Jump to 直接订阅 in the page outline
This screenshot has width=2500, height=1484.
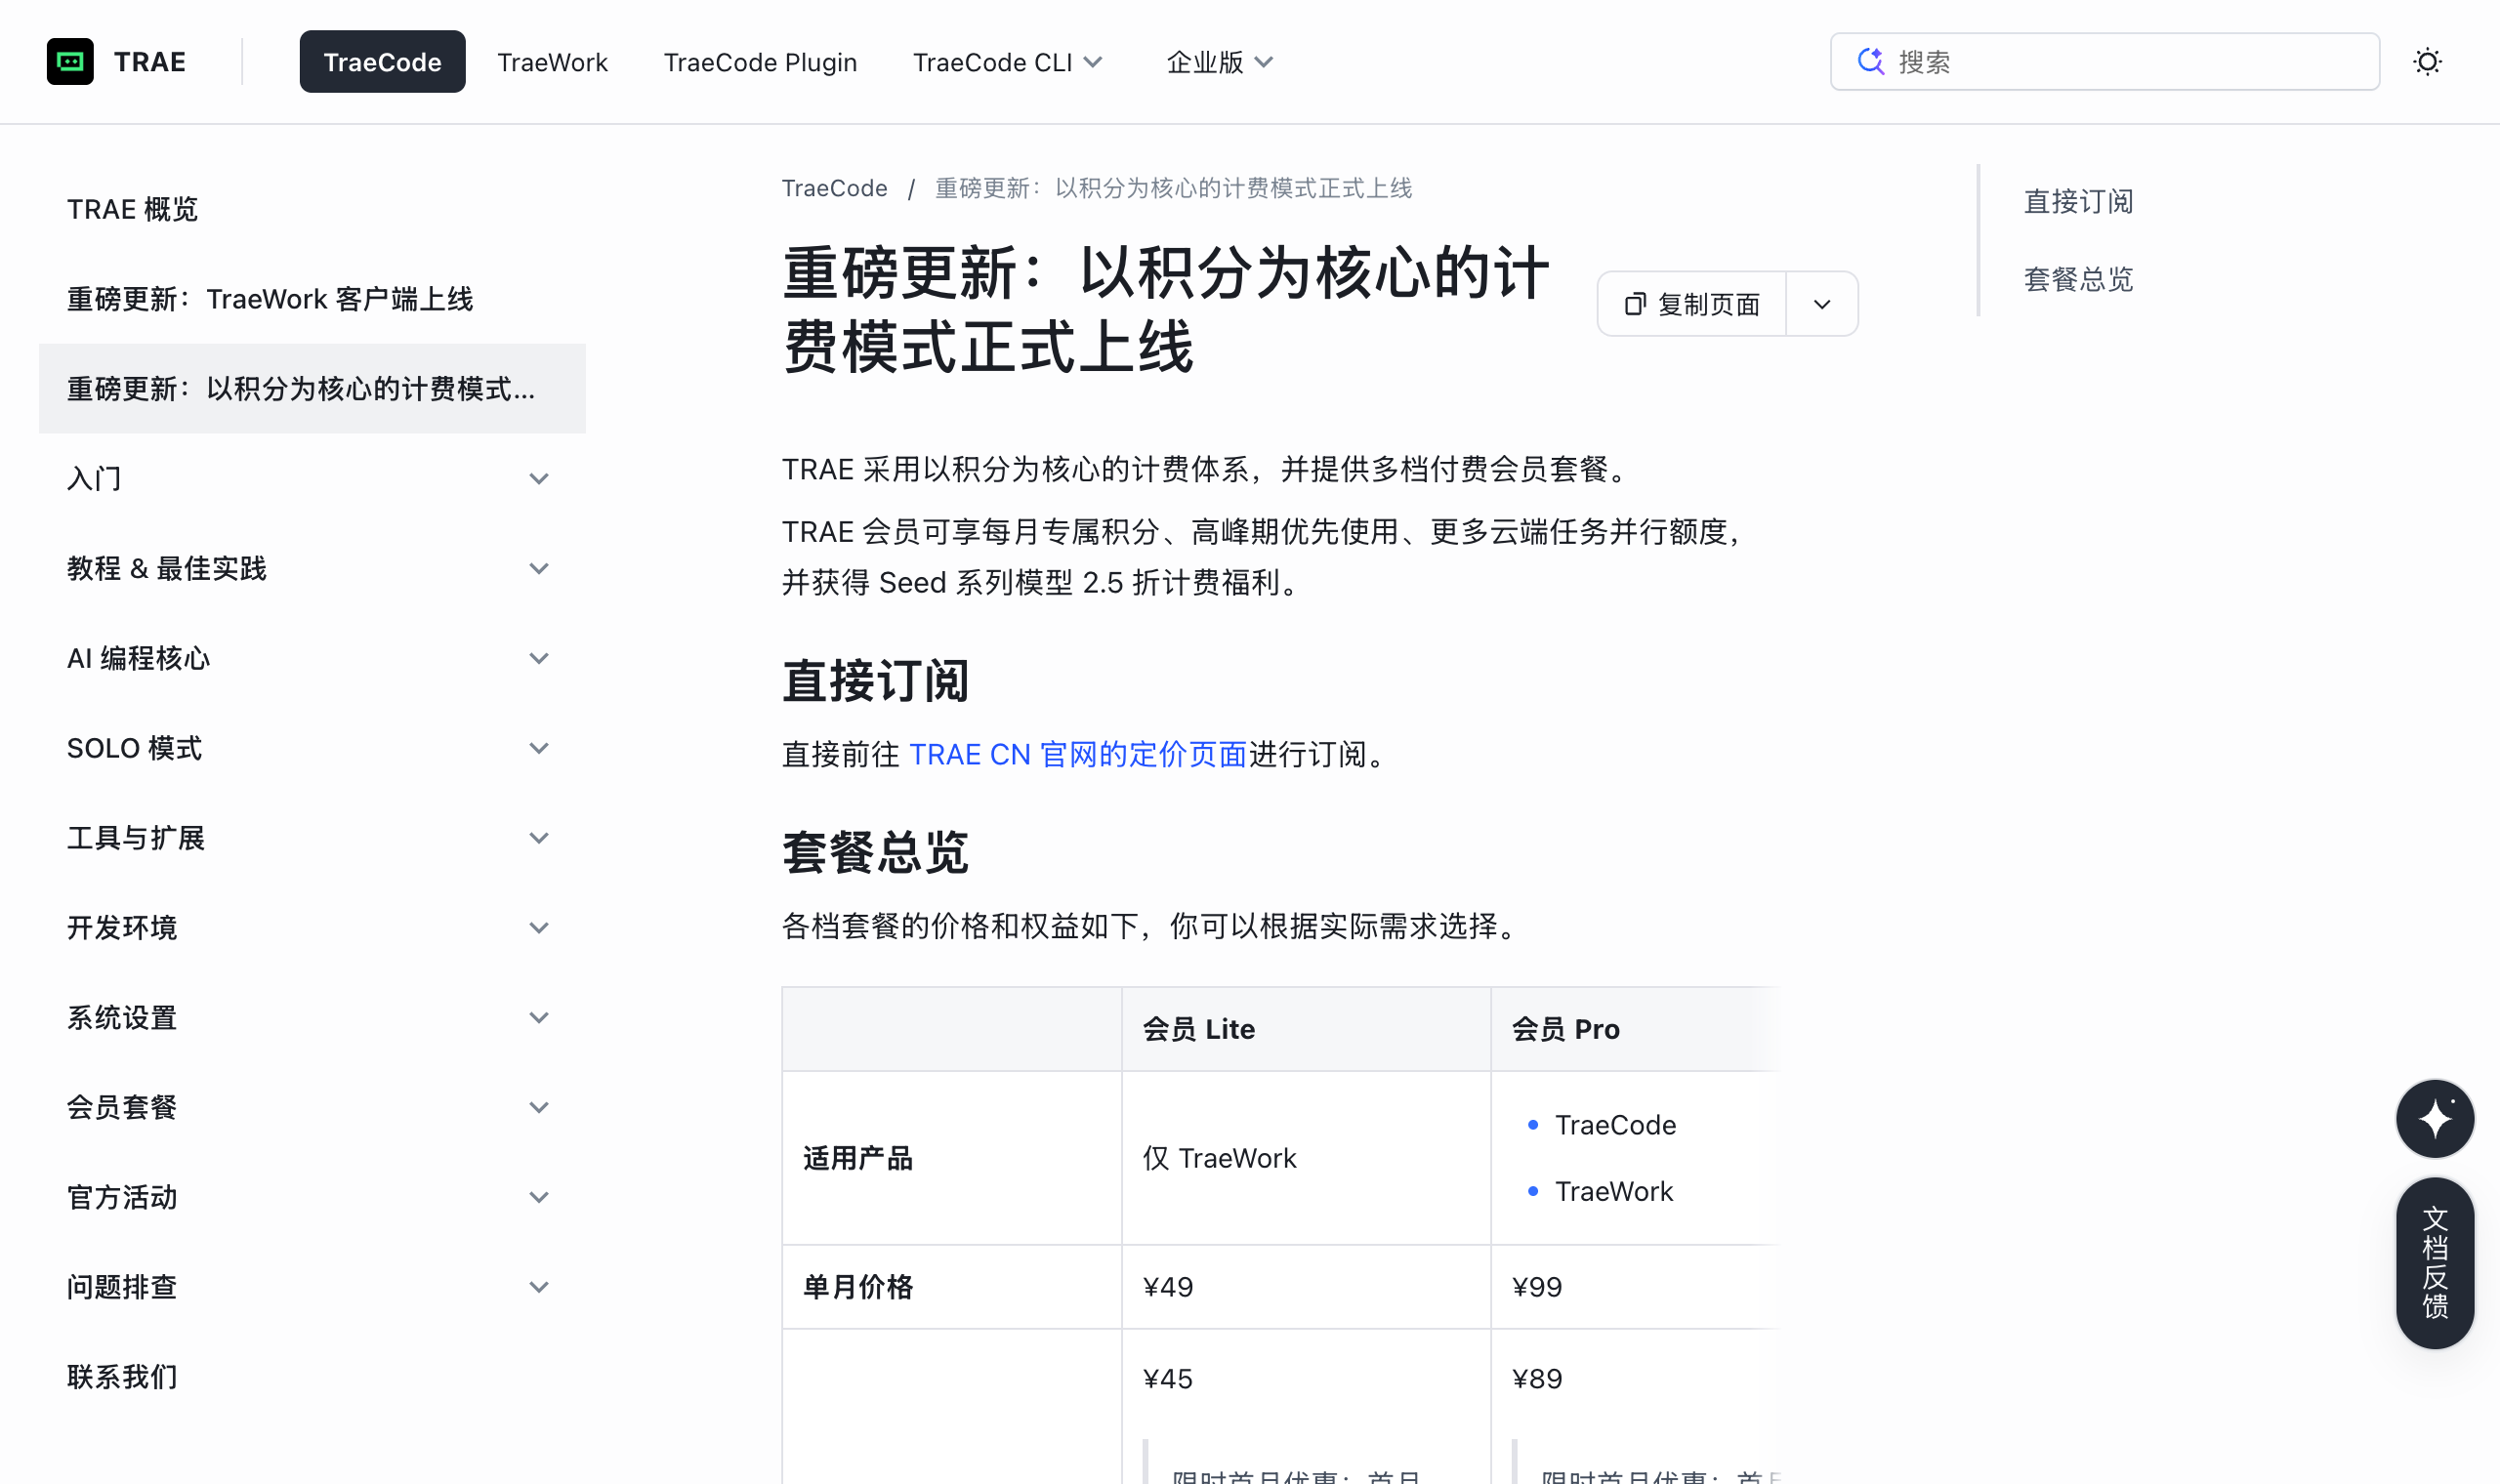click(2078, 201)
